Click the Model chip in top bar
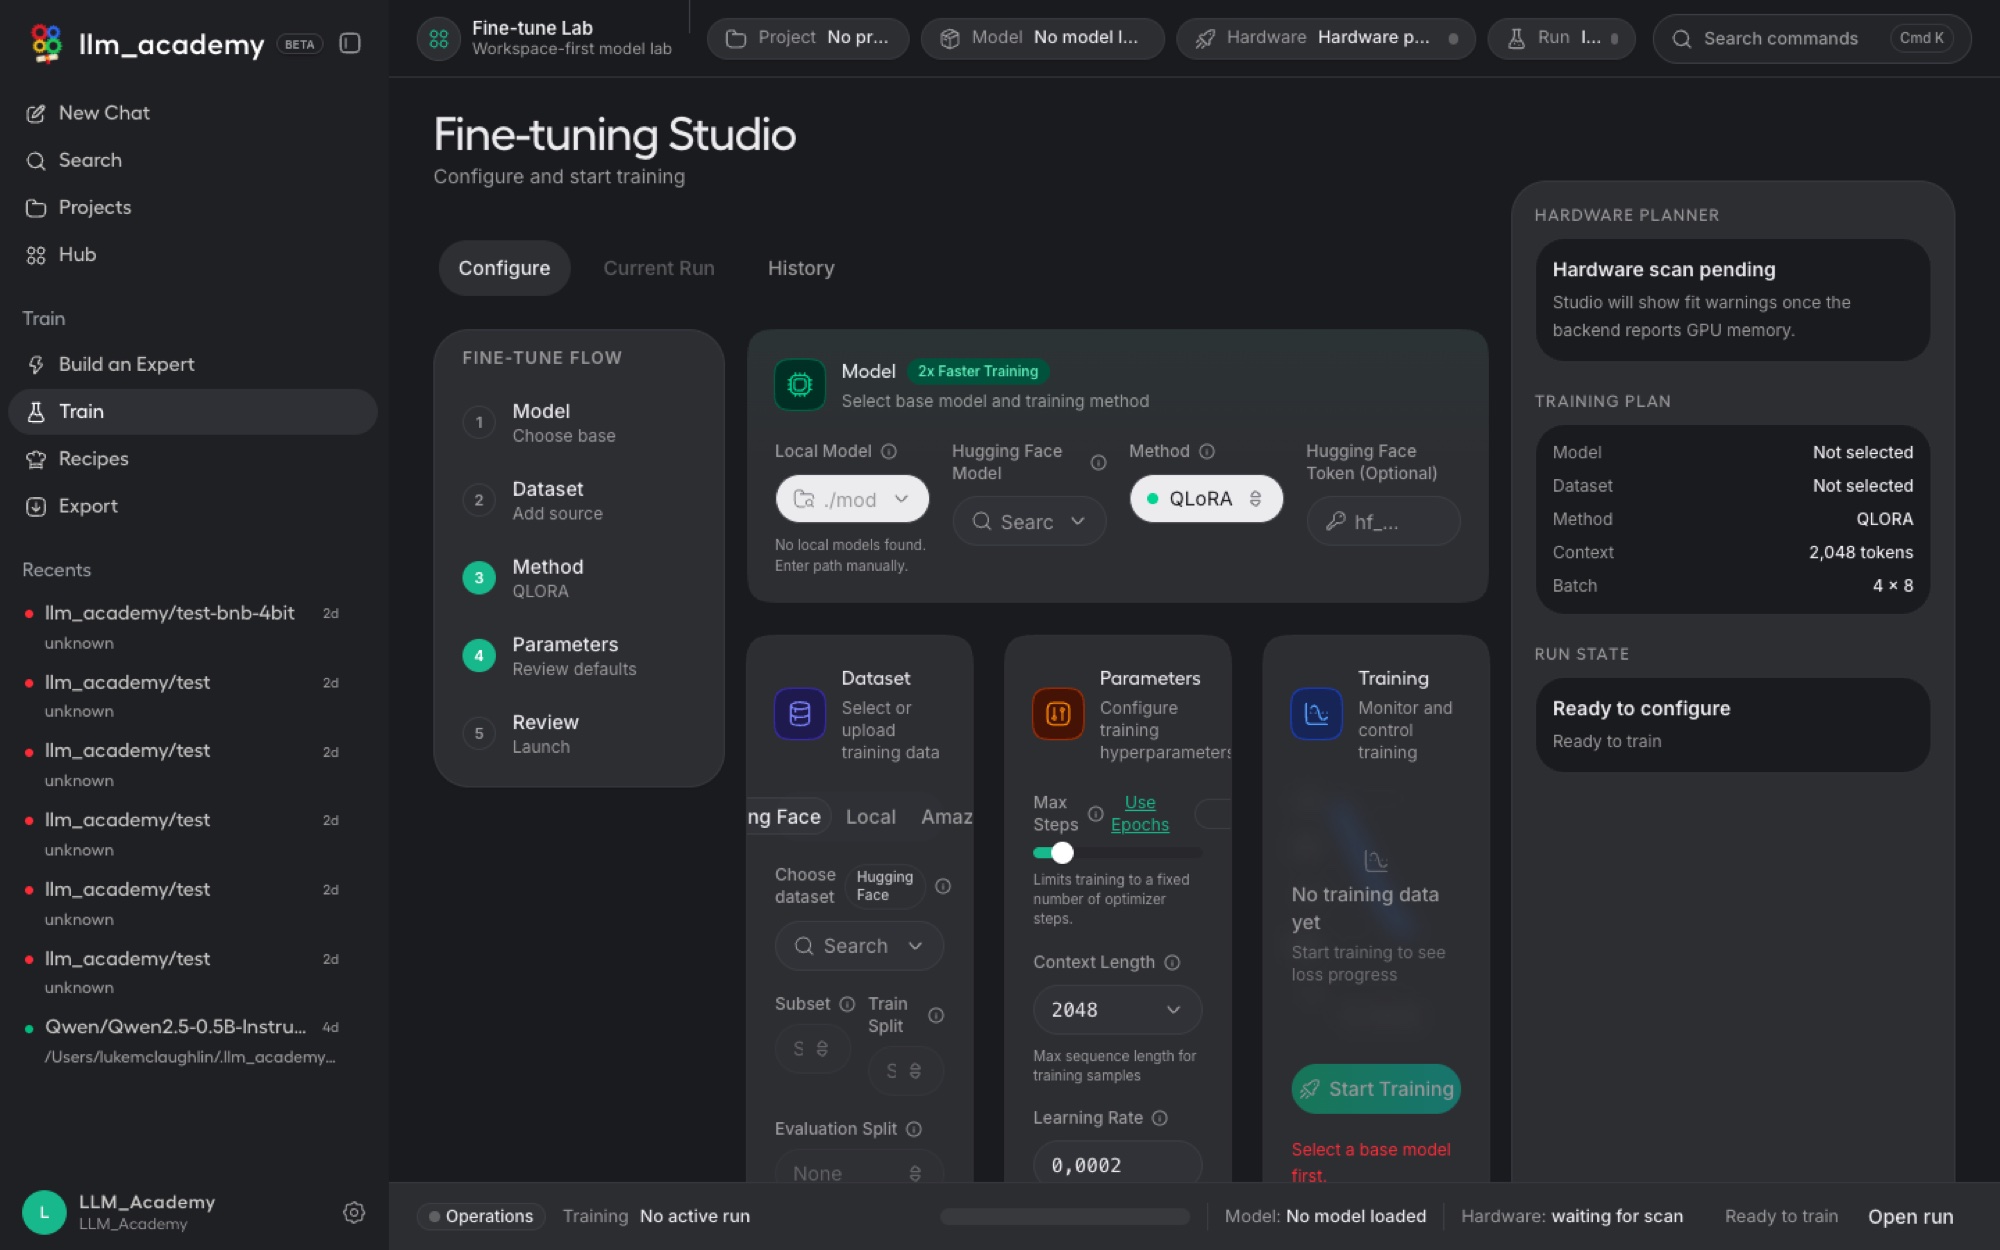 [x=1043, y=38]
